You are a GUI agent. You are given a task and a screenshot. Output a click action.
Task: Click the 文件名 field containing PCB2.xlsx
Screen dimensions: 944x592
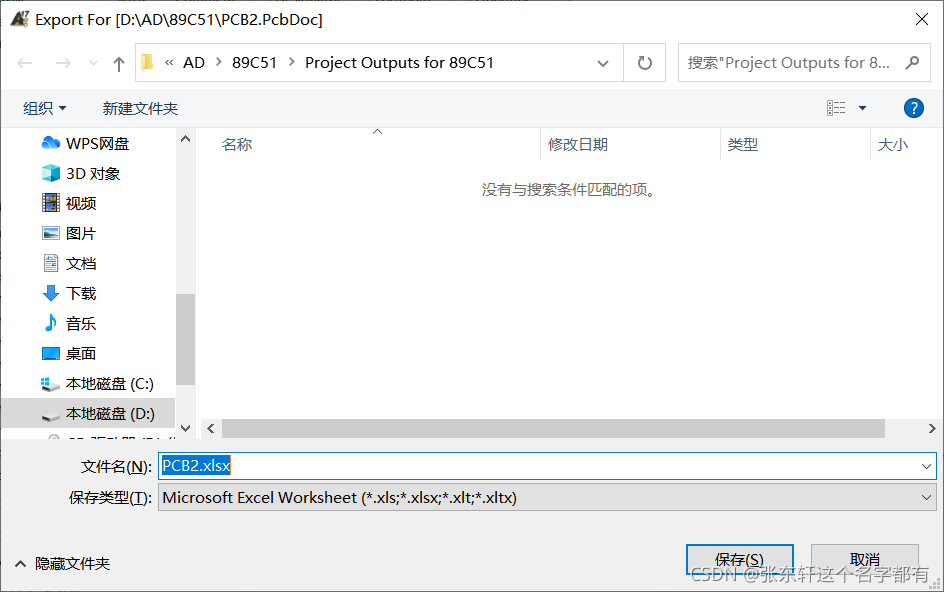pos(547,466)
